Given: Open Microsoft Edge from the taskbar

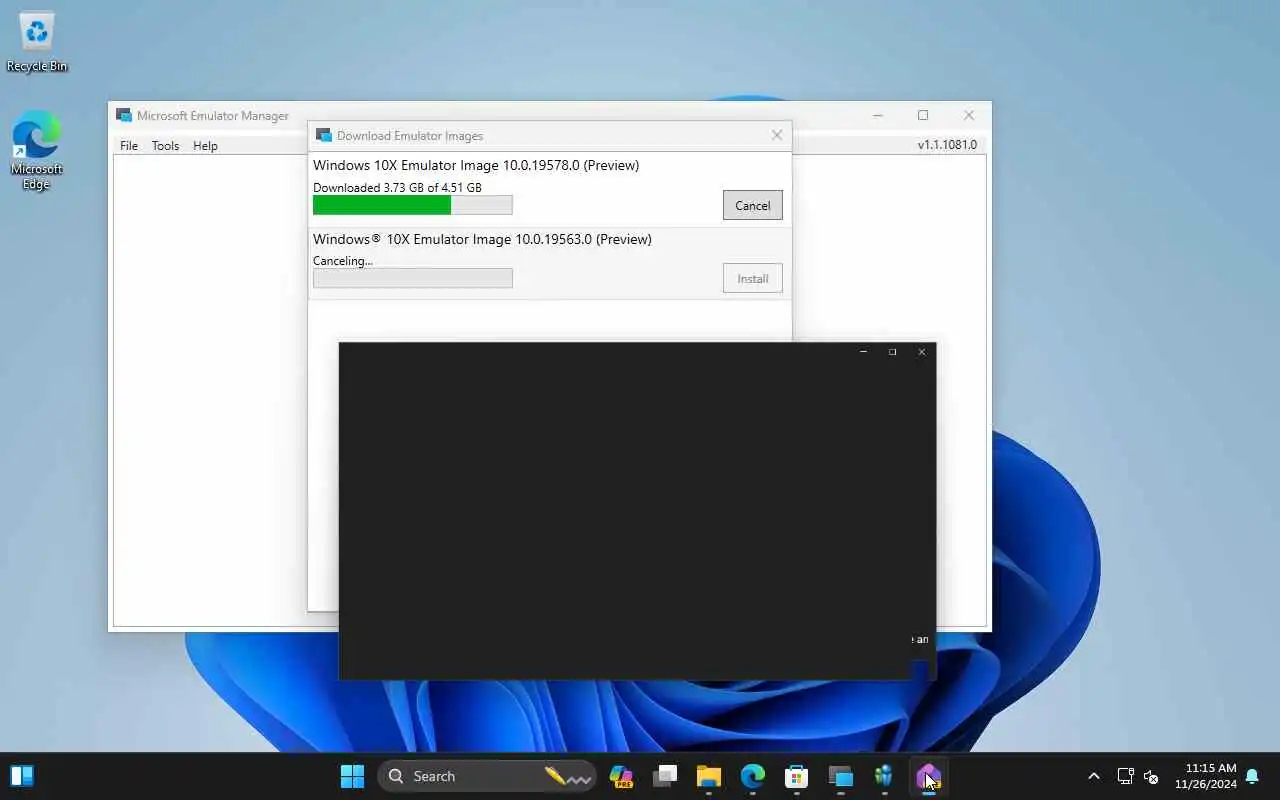Looking at the screenshot, I should 753,776.
